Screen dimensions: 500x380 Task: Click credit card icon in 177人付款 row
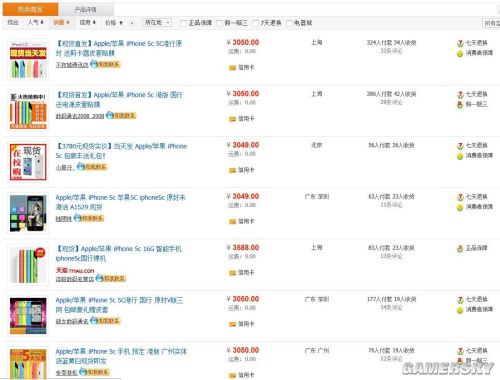(232, 324)
